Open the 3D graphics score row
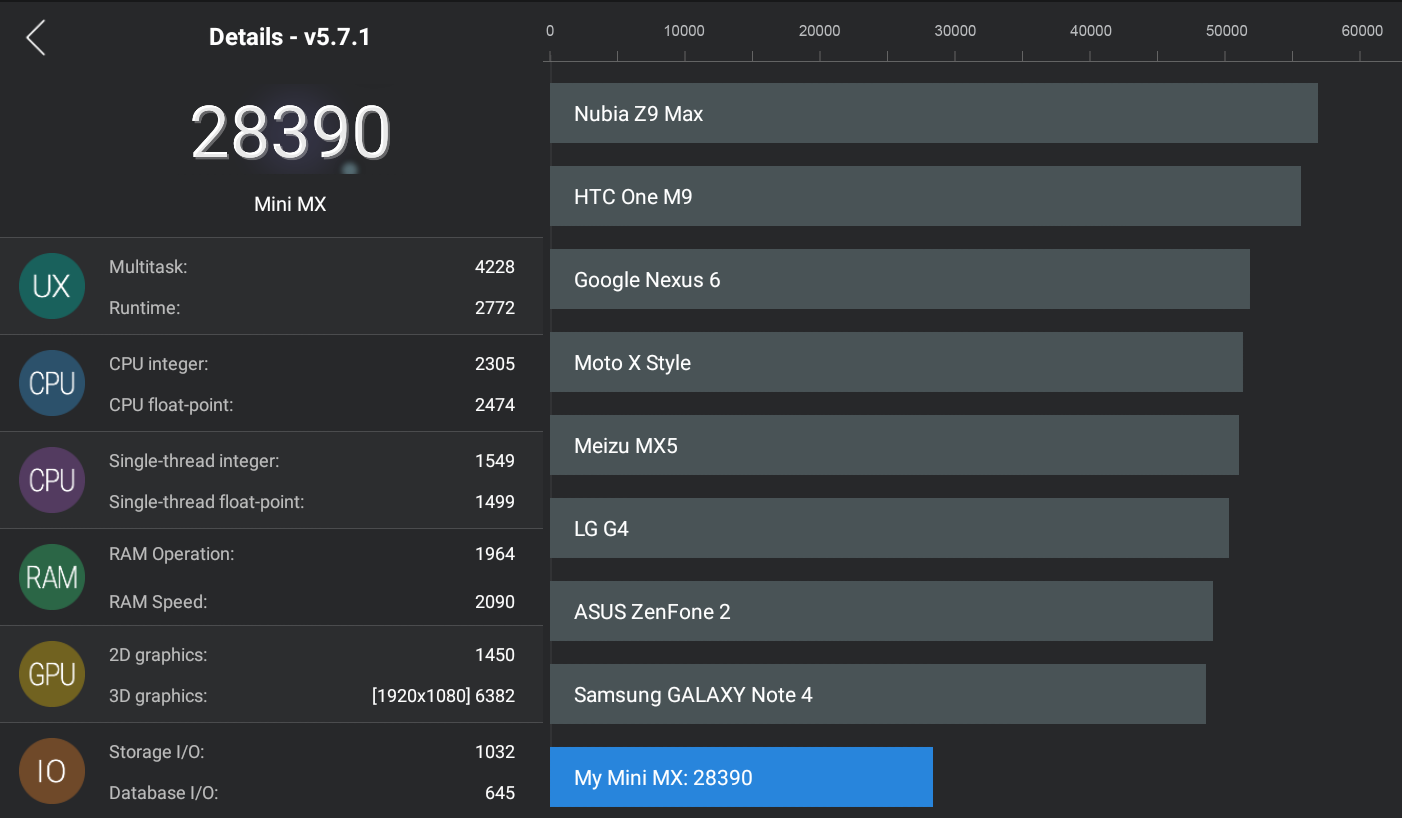 click(312, 696)
